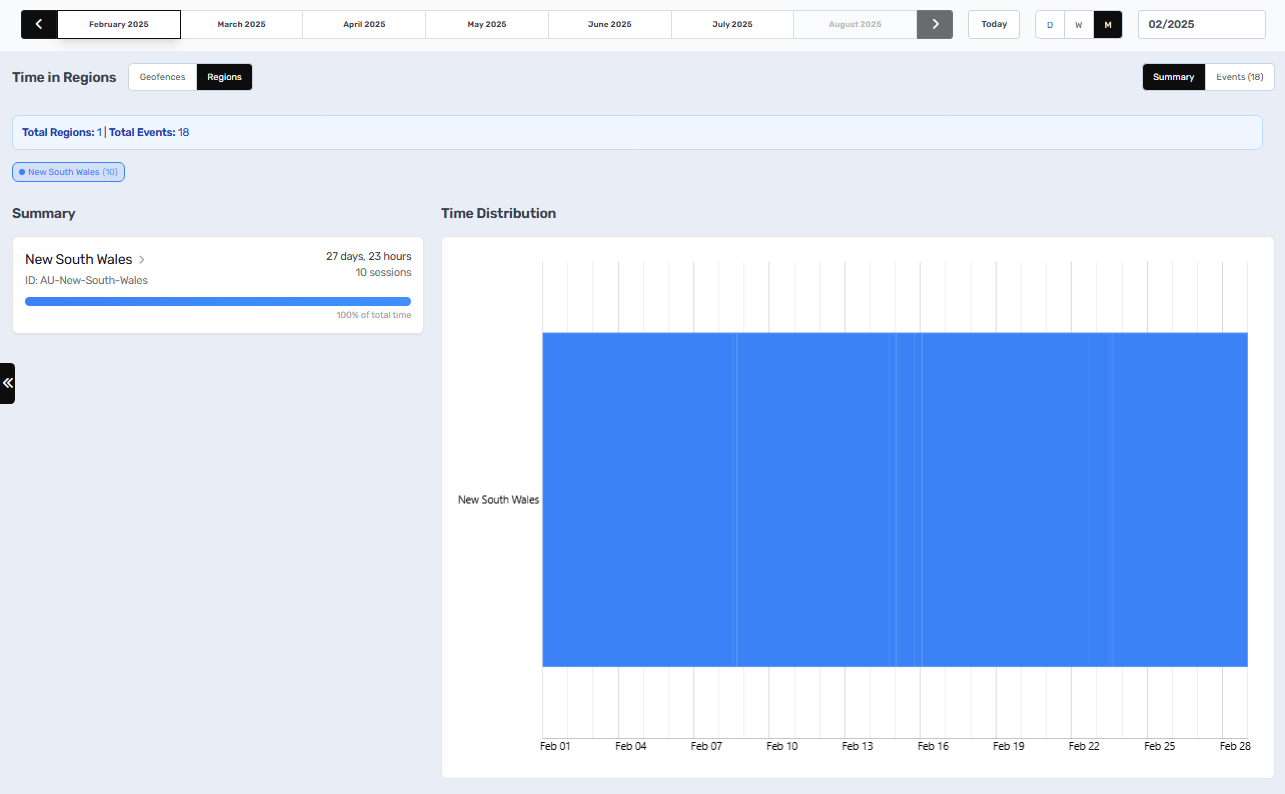Go to previous months with left arrow
The image size is (1285, 794).
tap(39, 24)
